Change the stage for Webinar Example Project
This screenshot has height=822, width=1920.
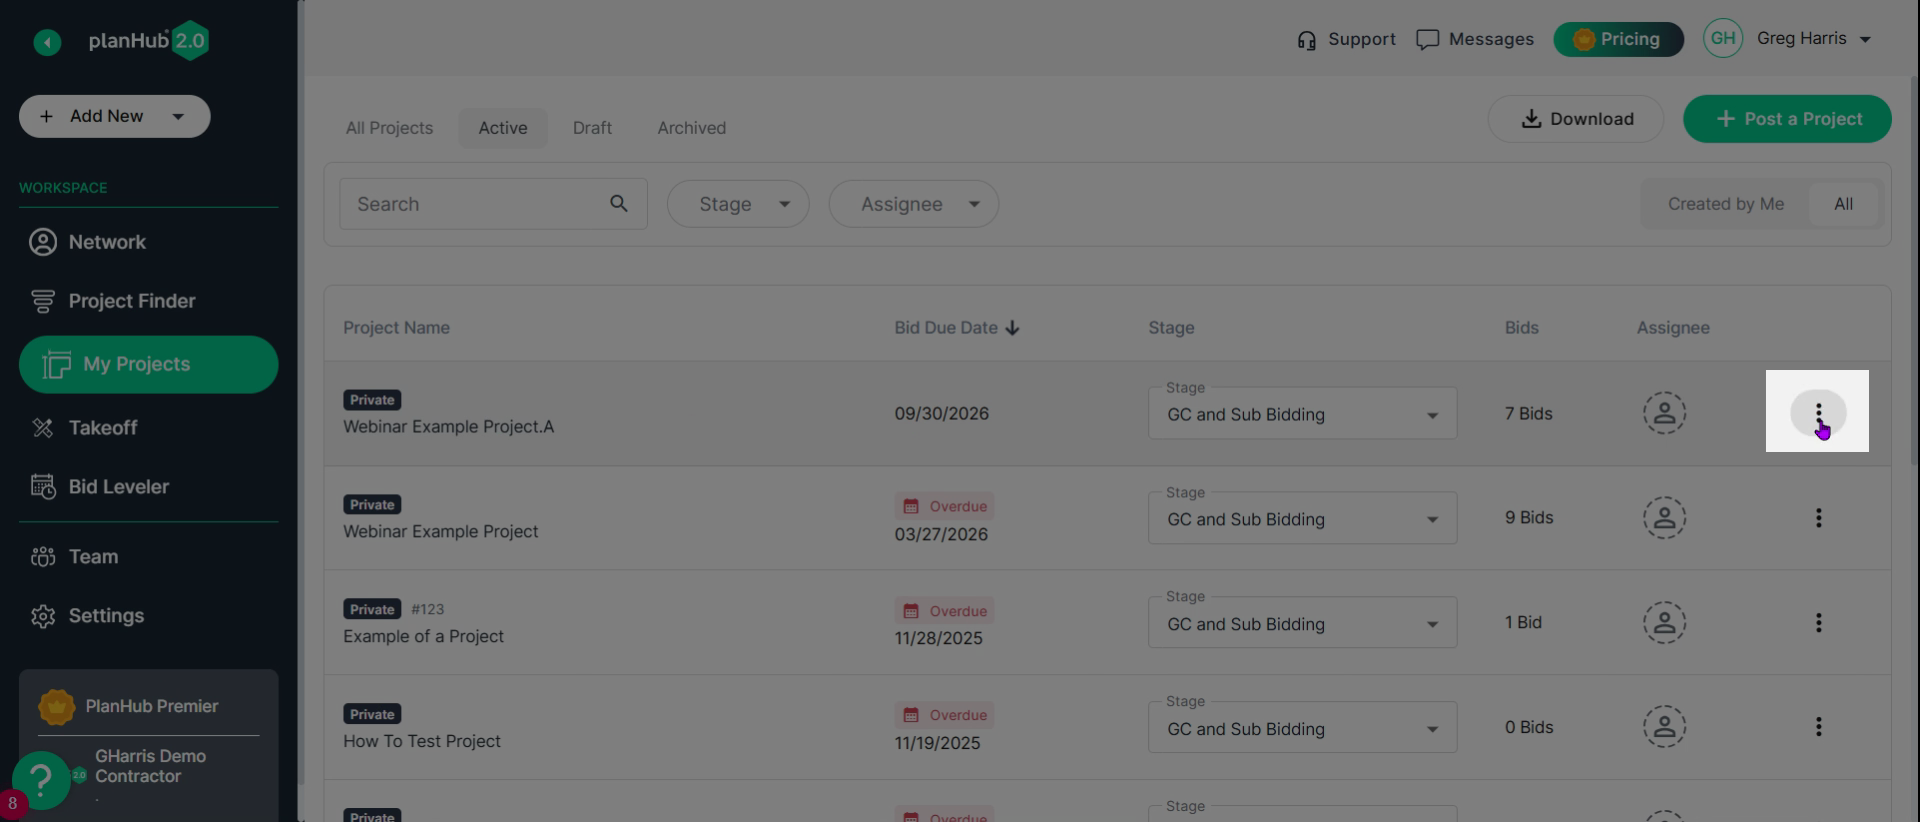coord(1302,518)
